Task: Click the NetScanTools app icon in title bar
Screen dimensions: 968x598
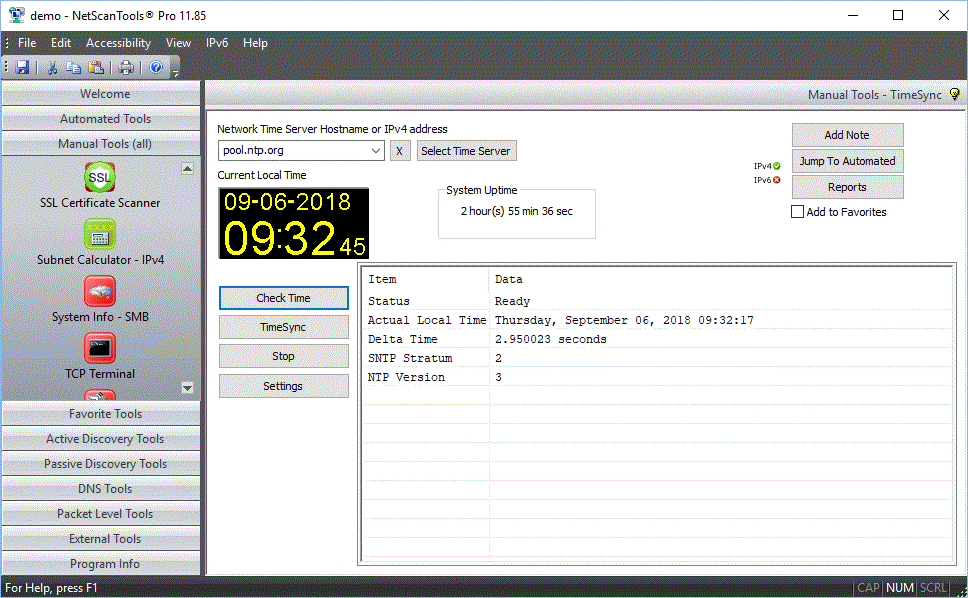Action: pos(17,15)
